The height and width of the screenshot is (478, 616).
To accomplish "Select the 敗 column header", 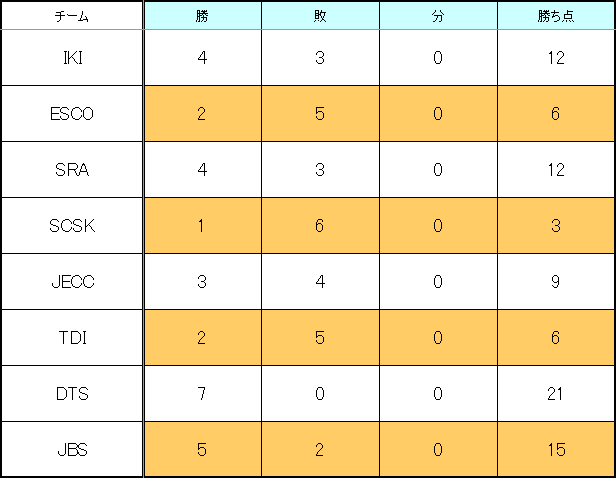I will tap(320, 15).
